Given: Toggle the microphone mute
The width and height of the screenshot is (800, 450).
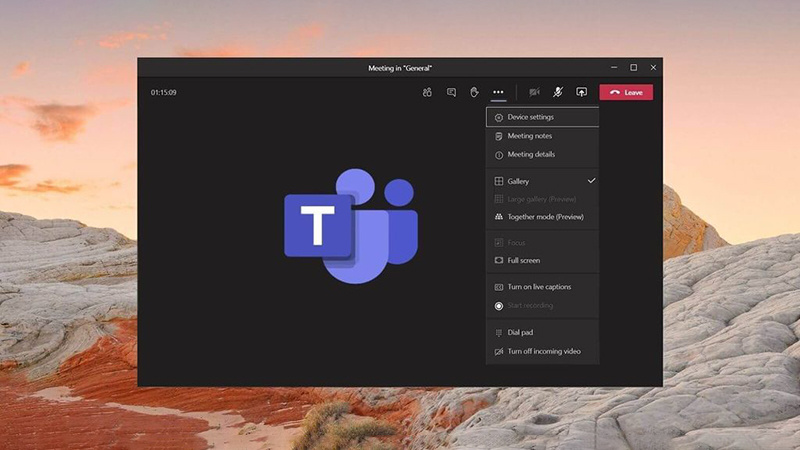Looking at the screenshot, I should coord(558,92).
